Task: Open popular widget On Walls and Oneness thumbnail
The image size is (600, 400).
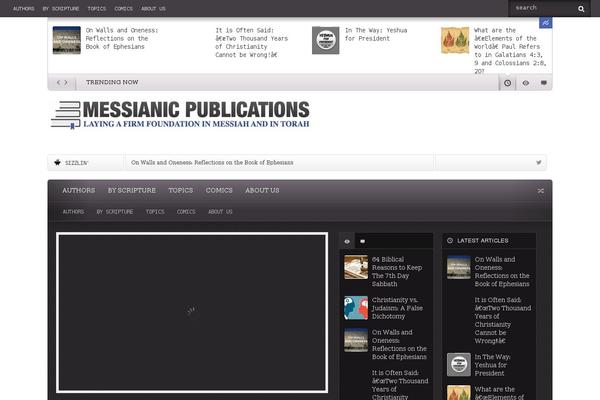Action: point(356,340)
